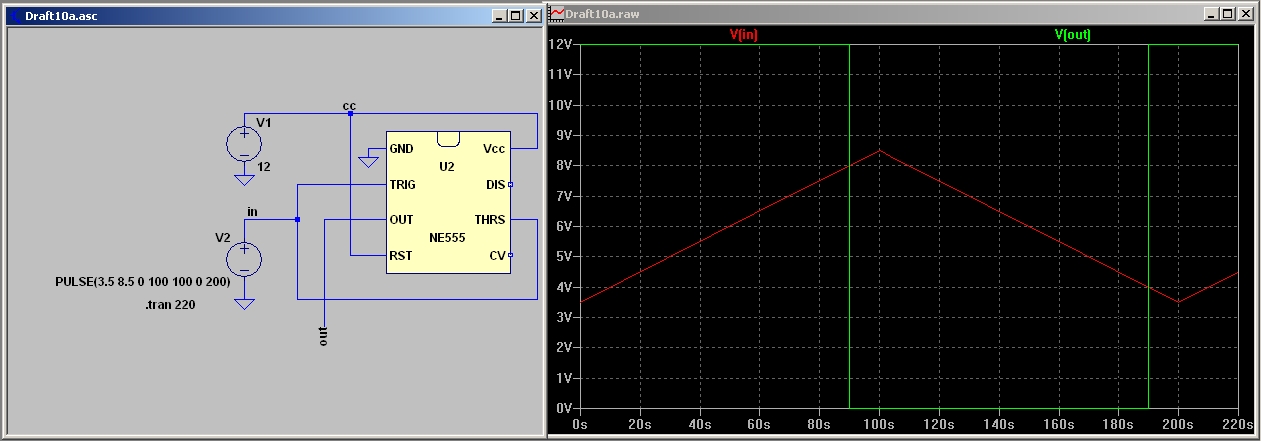Click the 0V vertical axis label
The image size is (1261, 441).
coord(563,408)
